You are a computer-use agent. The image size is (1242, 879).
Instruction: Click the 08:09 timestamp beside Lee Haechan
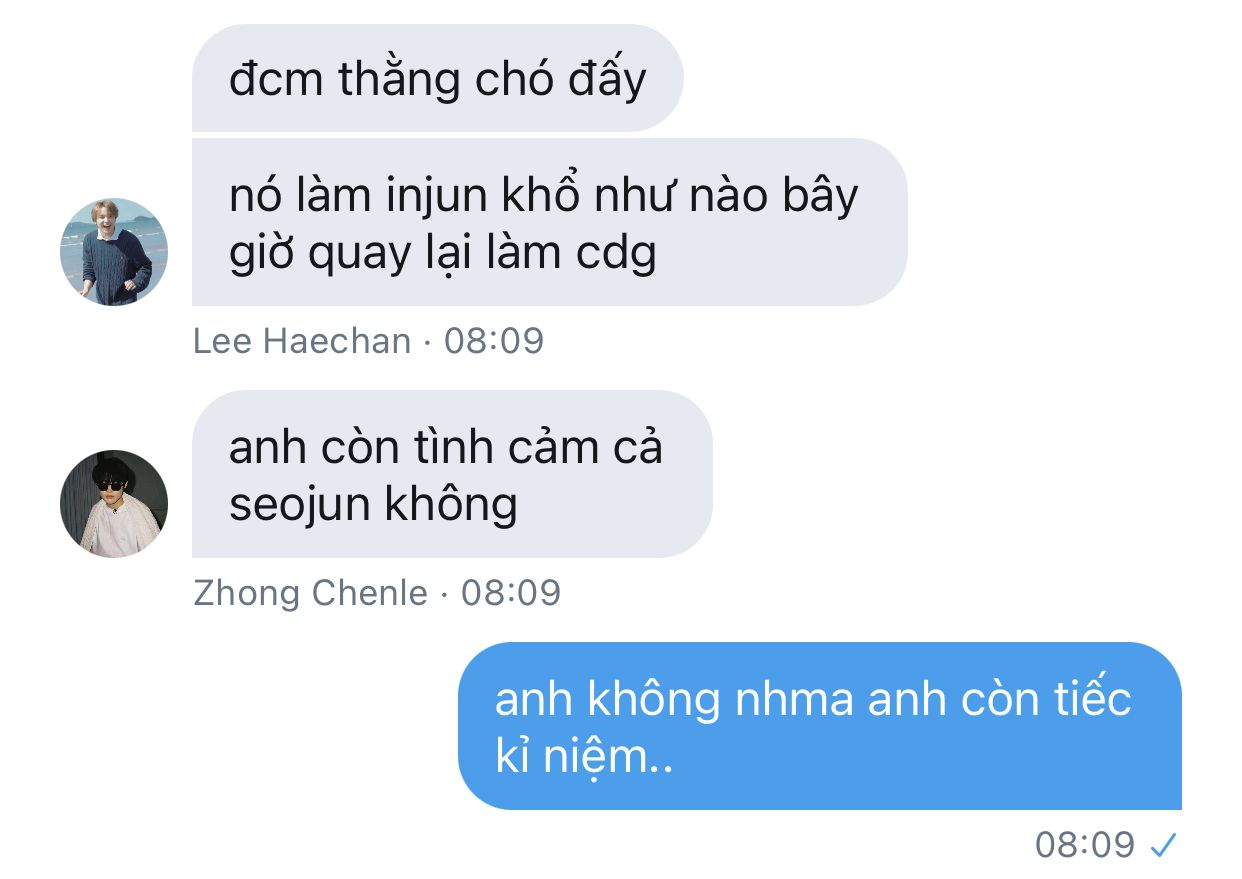point(494,341)
